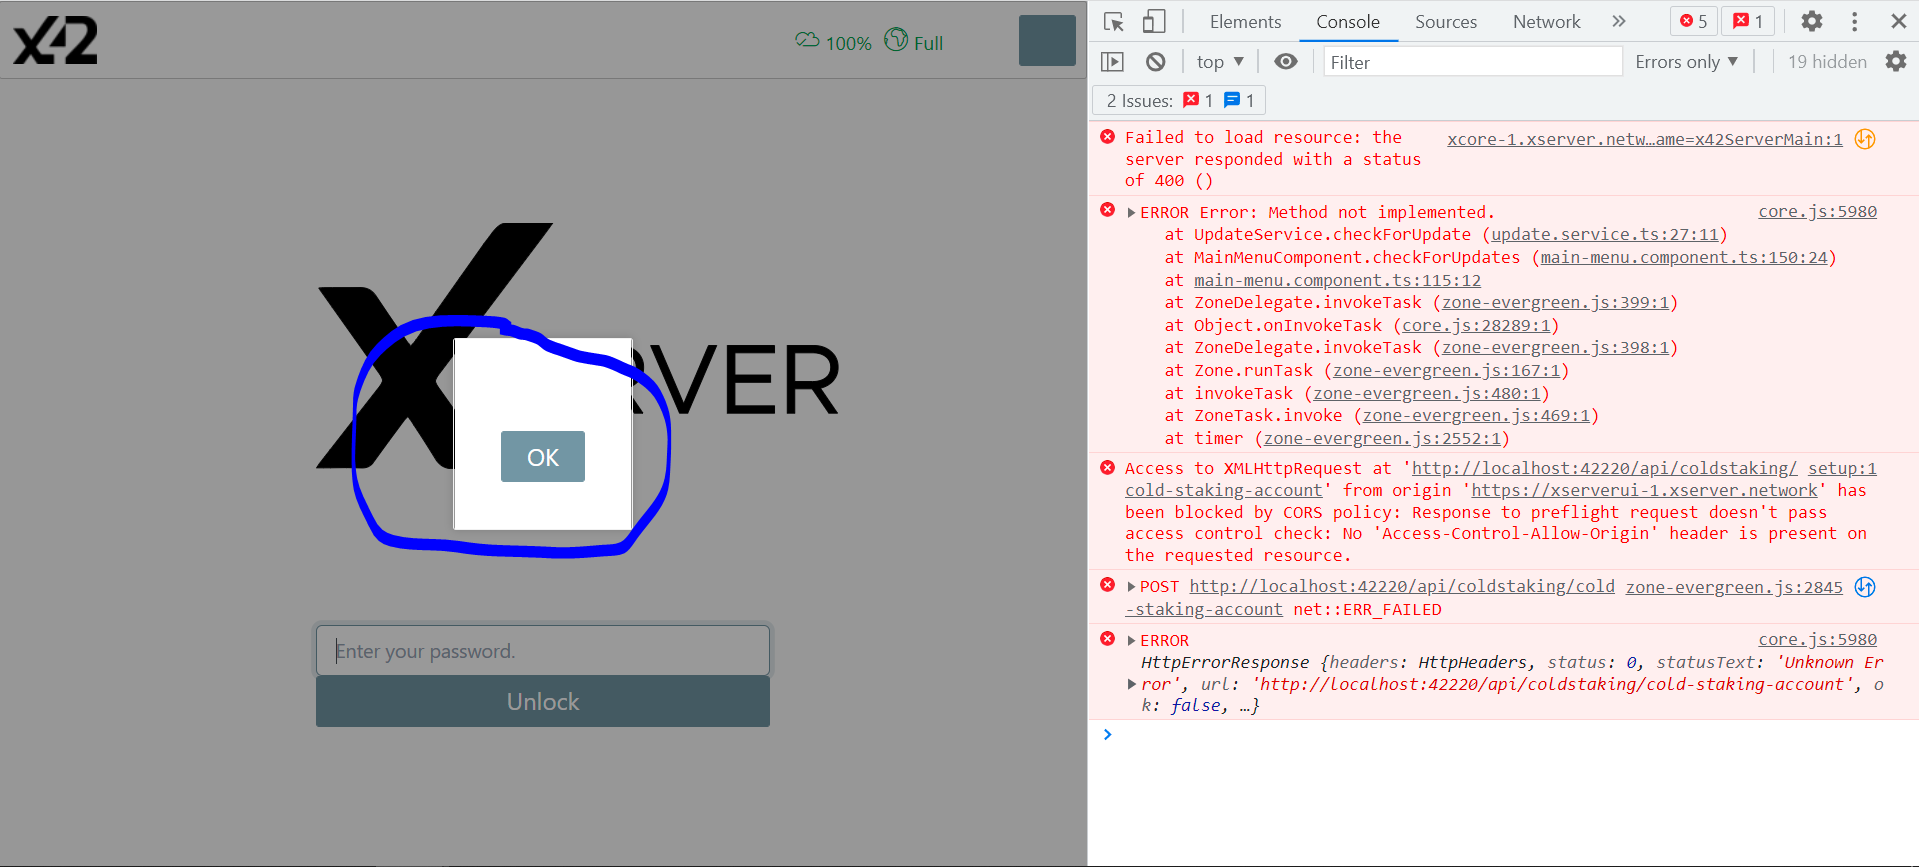The height and width of the screenshot is (867, 1919).
Task: Expand the 'Method not implemented' error entry
Action: click(1131, 213)
